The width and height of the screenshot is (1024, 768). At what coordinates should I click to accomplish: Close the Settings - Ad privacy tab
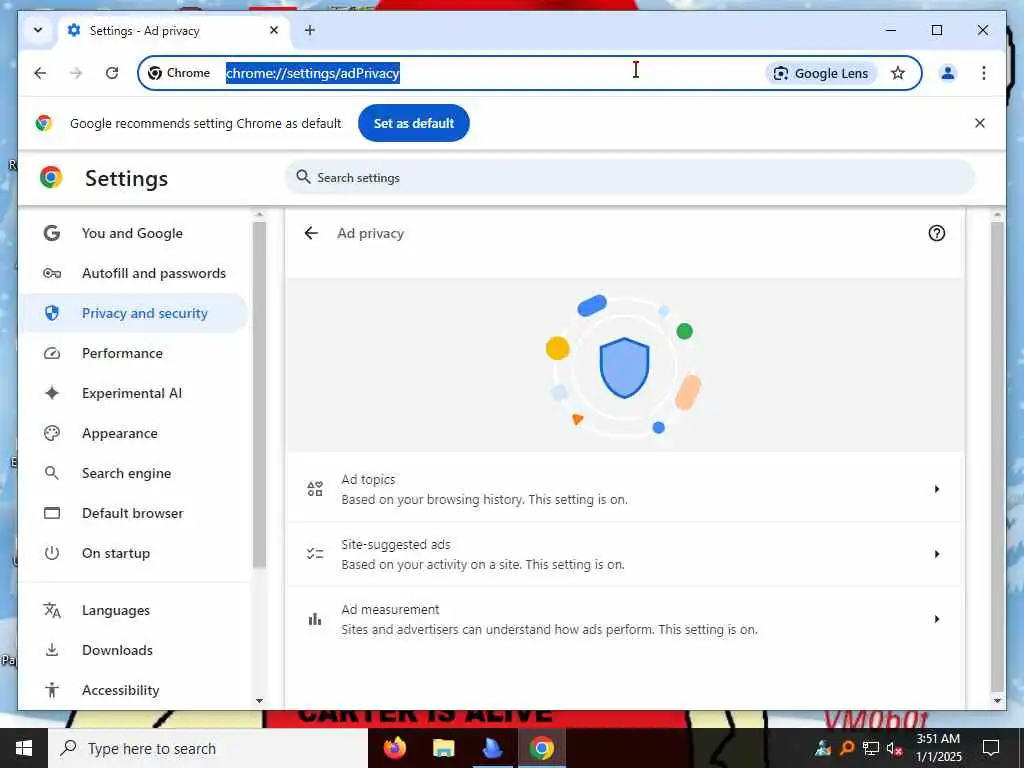274,30
